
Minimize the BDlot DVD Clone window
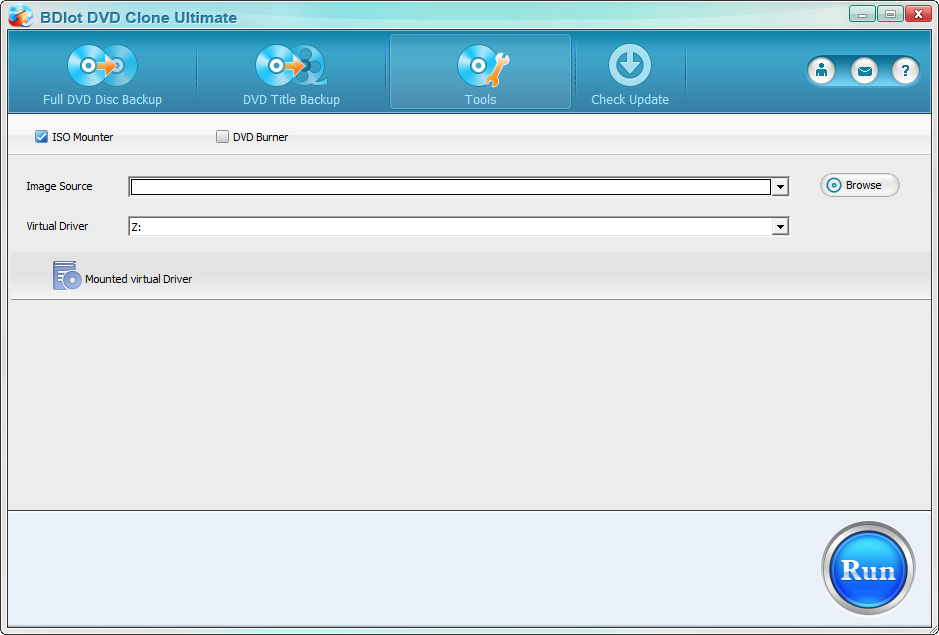pyautogui.click(x=862, y=14)
